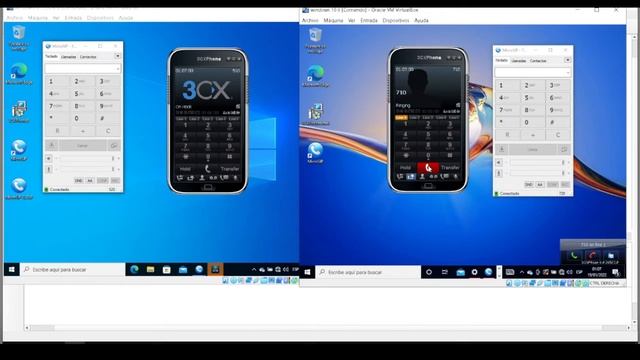This screenshot has width=640, height=360.
Task: Open Máquina menu in right VirtualBox window
Action: click(x=333, y=20)
